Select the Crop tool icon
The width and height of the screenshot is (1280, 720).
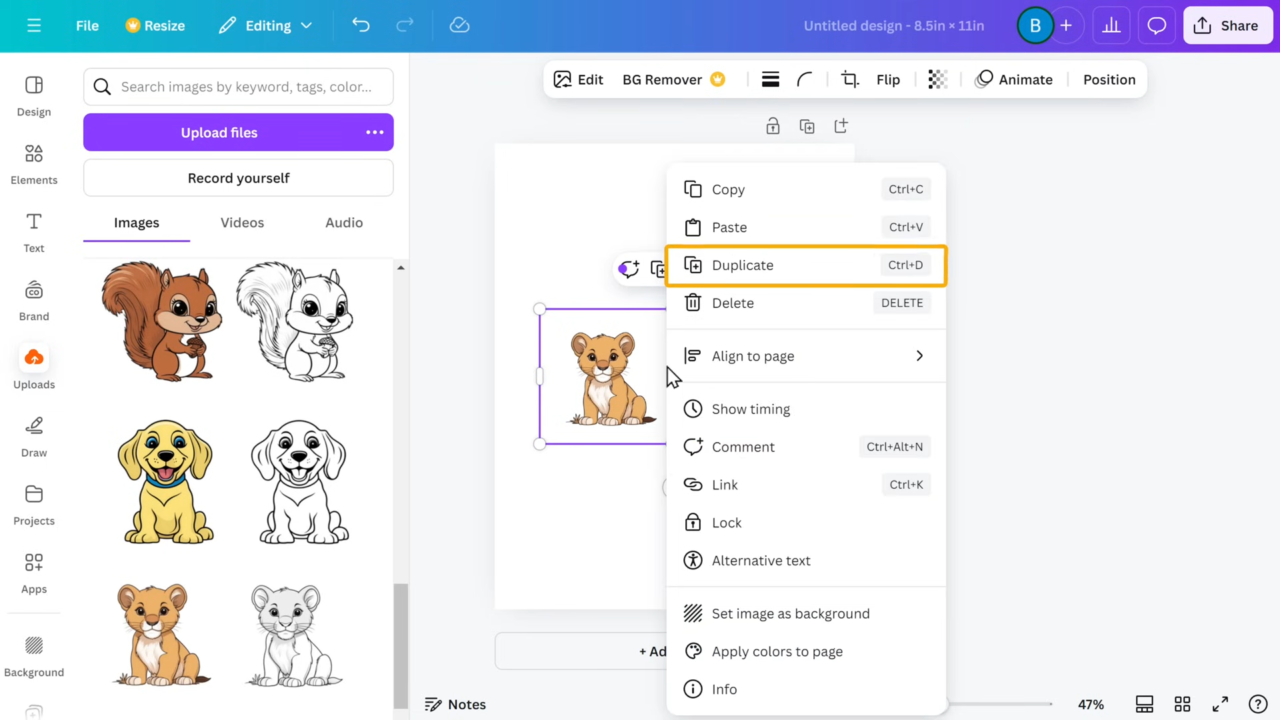coord(850,80)
